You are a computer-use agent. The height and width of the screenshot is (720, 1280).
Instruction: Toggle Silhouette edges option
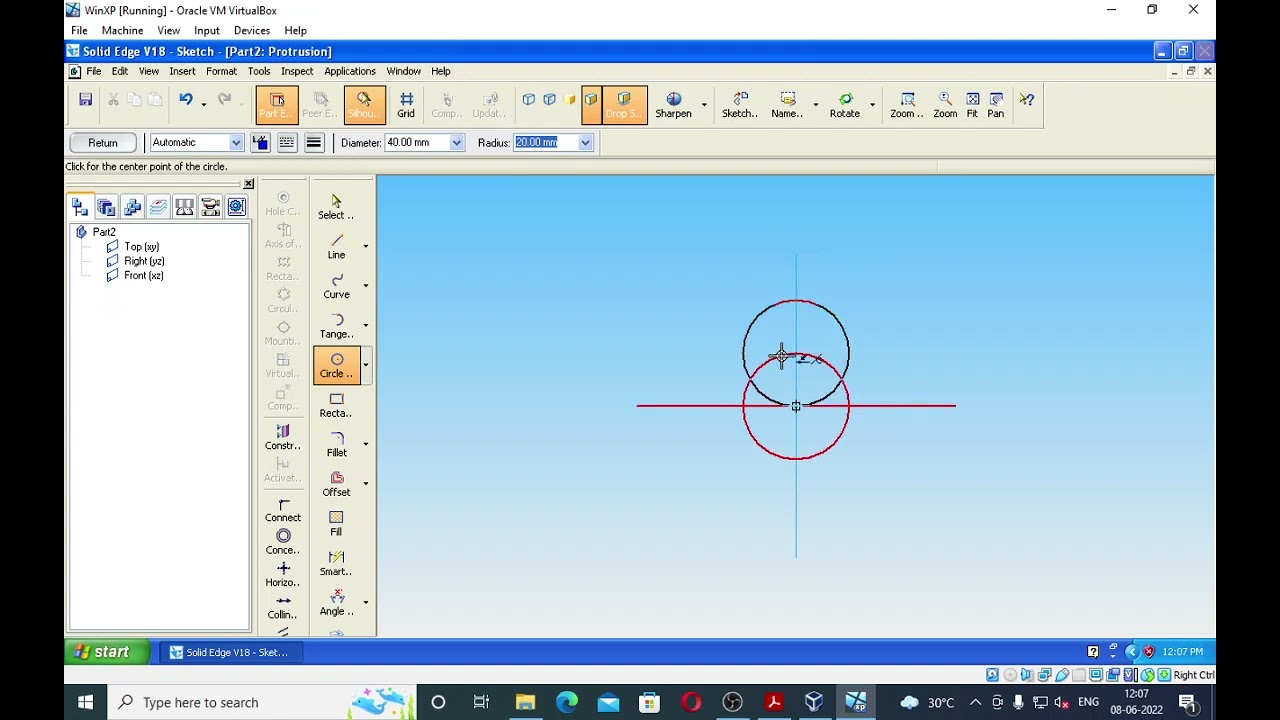(364, 104)
